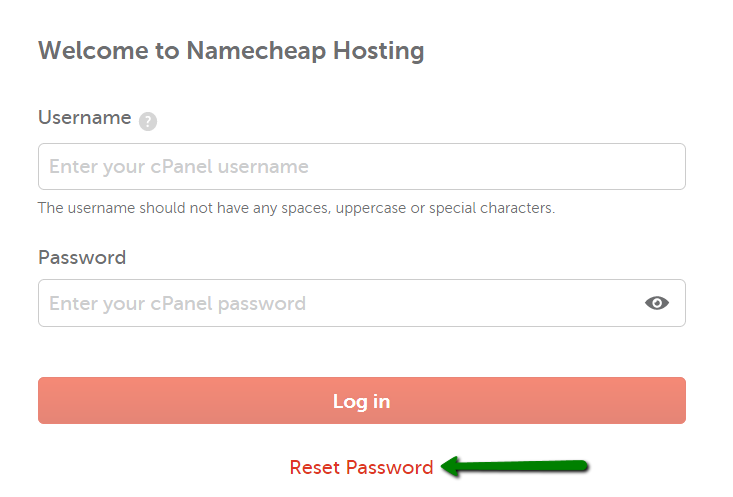Click the Password field label
Screen dimensions: 733x497
pyautogui.click(x=82, y=258)
